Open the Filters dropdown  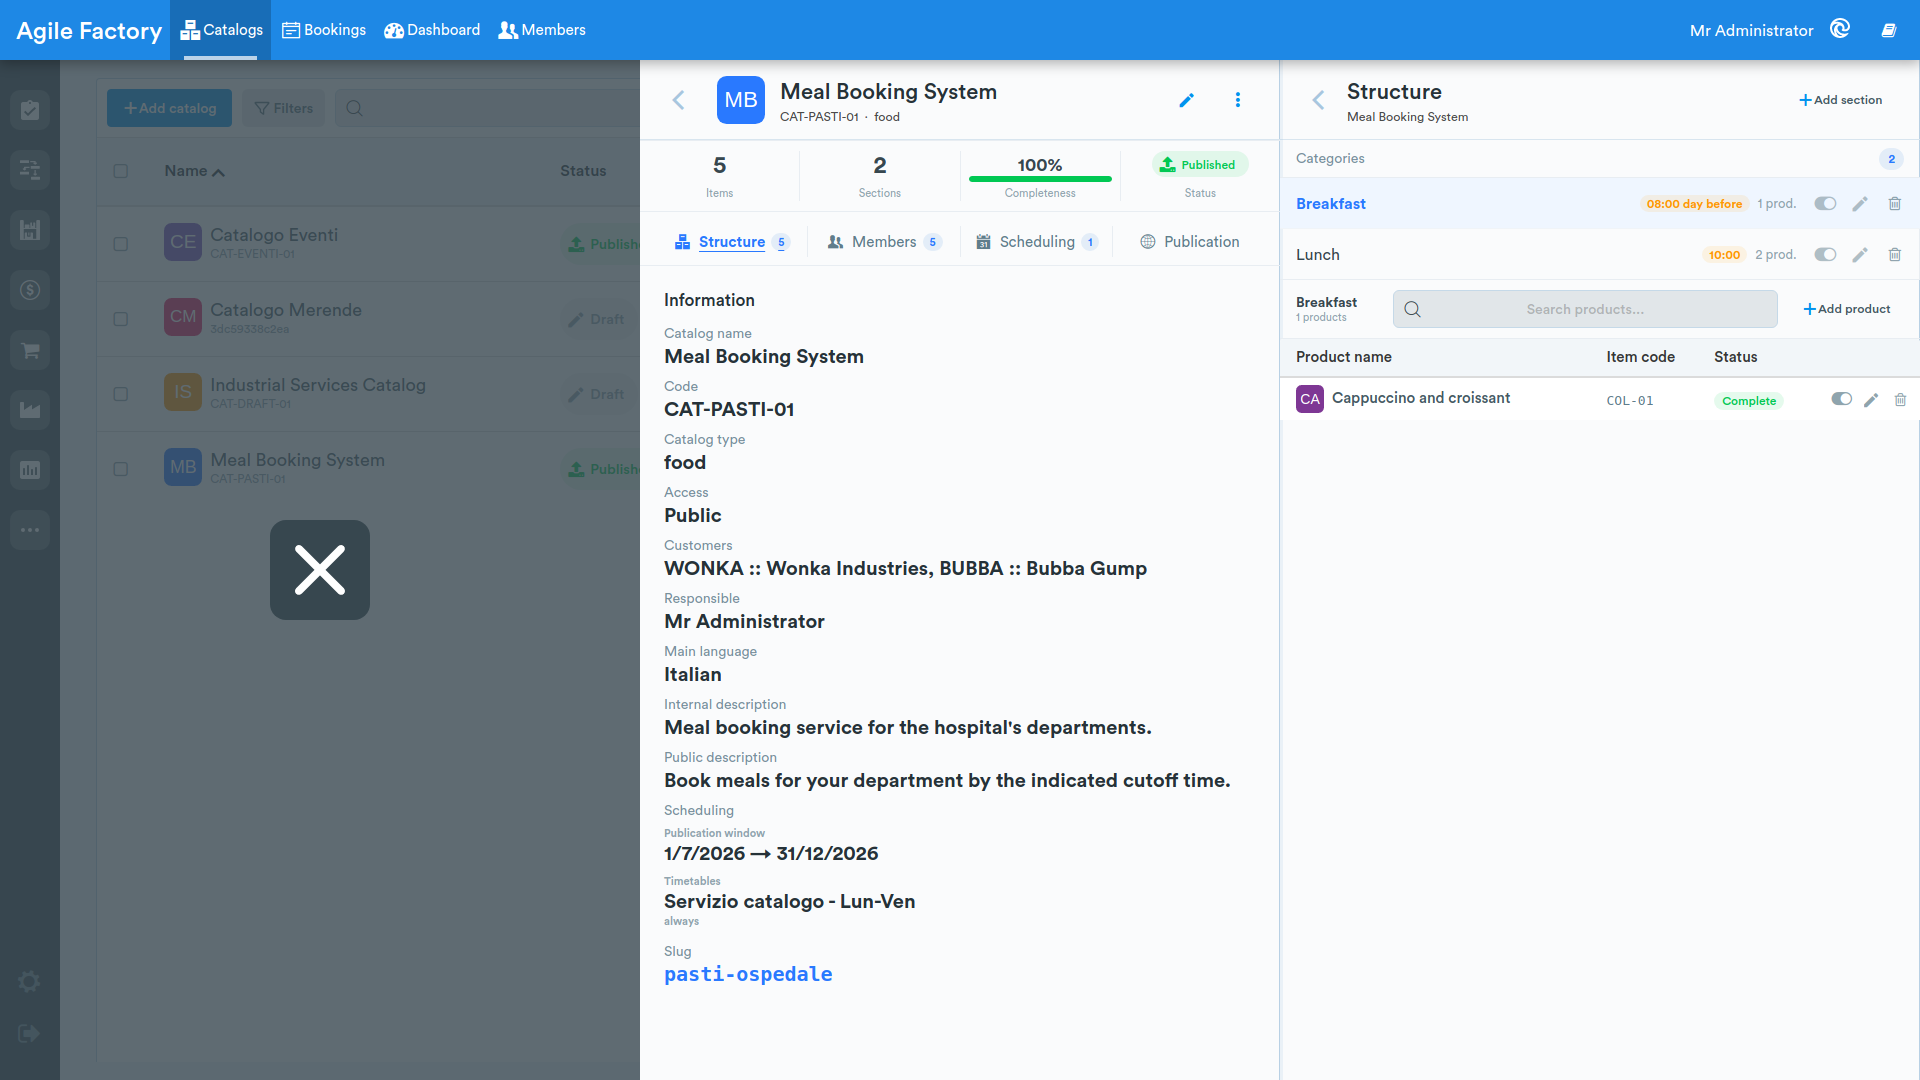pos(284,108)
